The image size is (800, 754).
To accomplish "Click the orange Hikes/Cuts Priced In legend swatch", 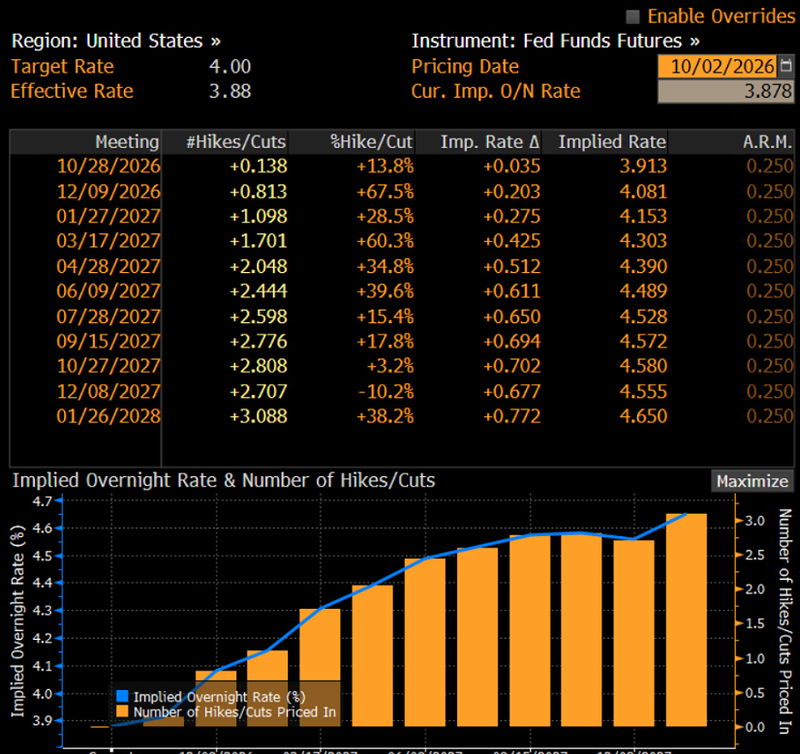I will tap(122, 711).
